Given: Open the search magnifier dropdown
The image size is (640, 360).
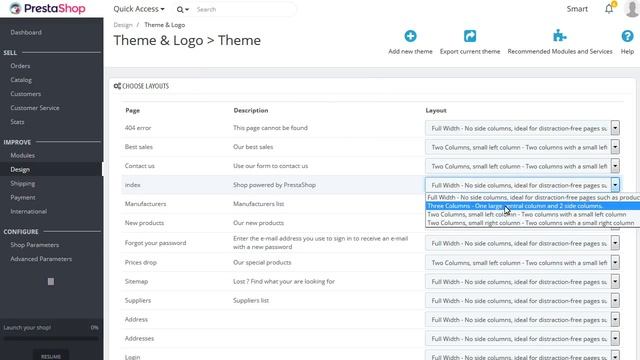Looking at the screenshot, I should pyautogui.click(x=182, y=9).
